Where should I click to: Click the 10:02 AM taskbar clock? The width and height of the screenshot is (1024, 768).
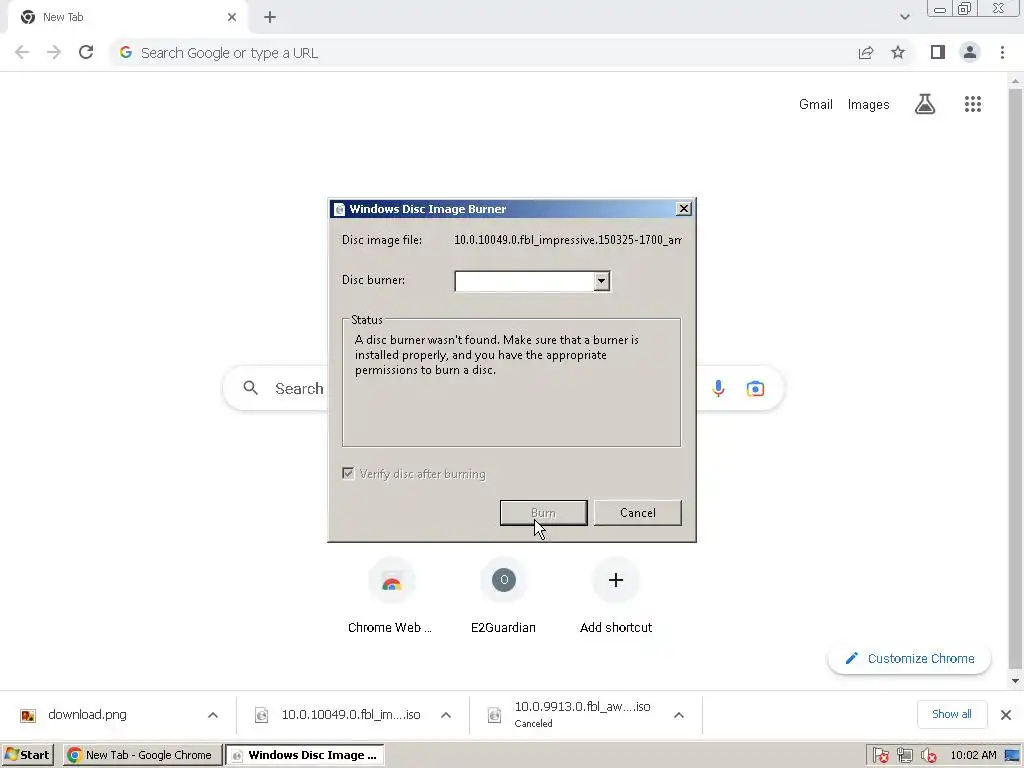coord(973,755)
